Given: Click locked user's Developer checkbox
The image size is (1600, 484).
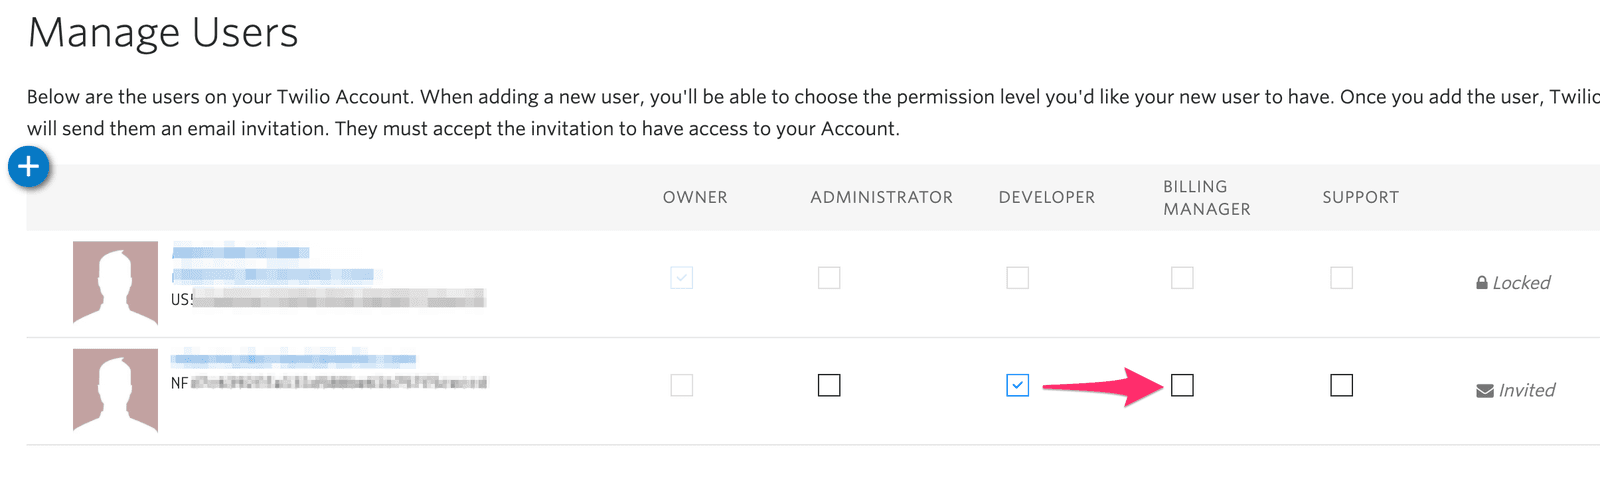Looking at the screenshot, I should [1017, 277].
